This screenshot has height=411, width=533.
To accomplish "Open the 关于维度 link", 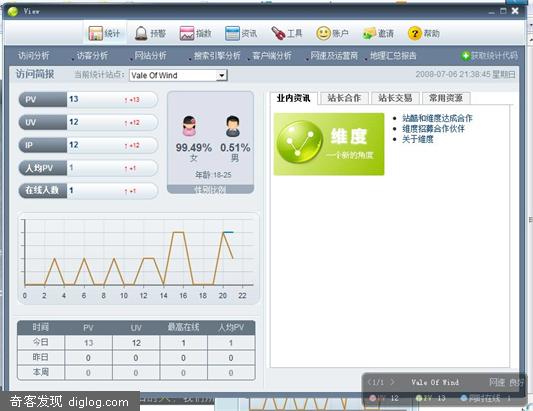I will click(418, 139).
